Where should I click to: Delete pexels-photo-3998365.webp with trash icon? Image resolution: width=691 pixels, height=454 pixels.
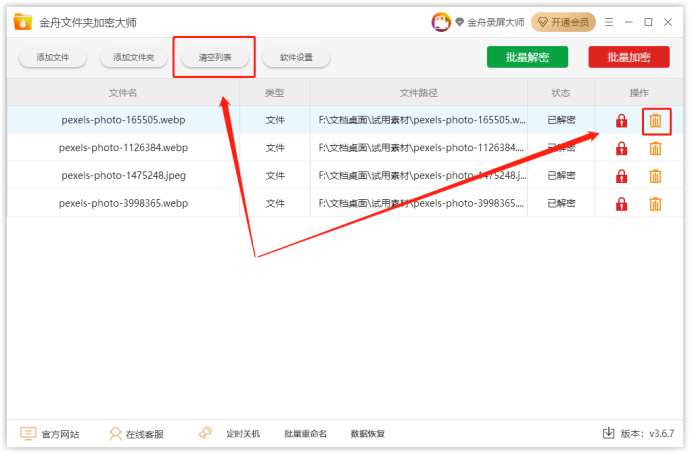click(655, 204)
